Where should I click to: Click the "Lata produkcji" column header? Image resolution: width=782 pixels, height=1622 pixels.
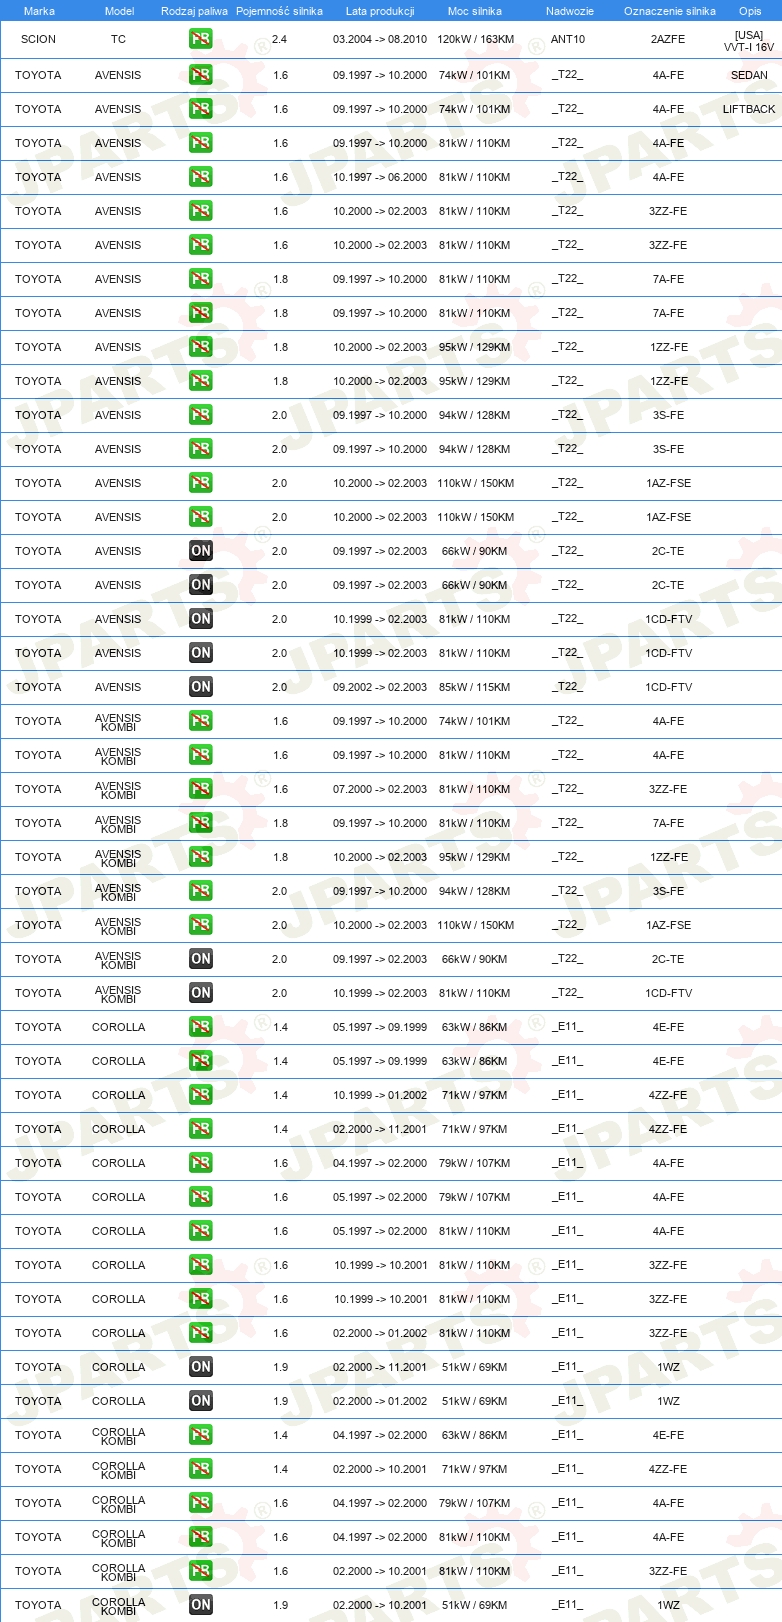coord(380,11)
